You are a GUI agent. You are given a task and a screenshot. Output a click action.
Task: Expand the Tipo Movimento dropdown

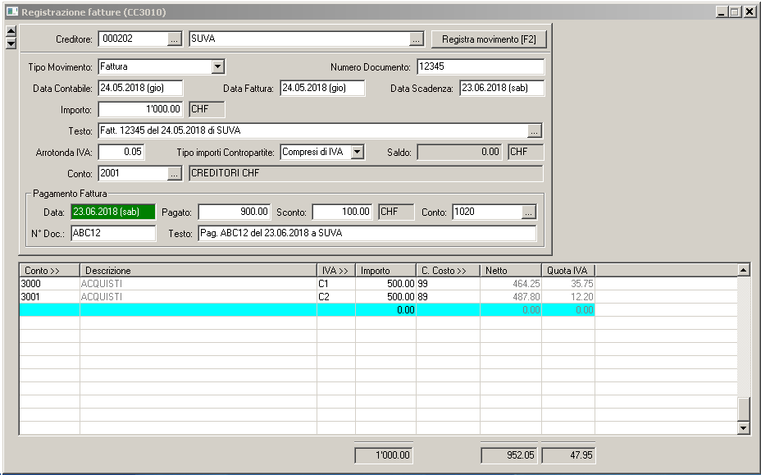tap(217, 67)
